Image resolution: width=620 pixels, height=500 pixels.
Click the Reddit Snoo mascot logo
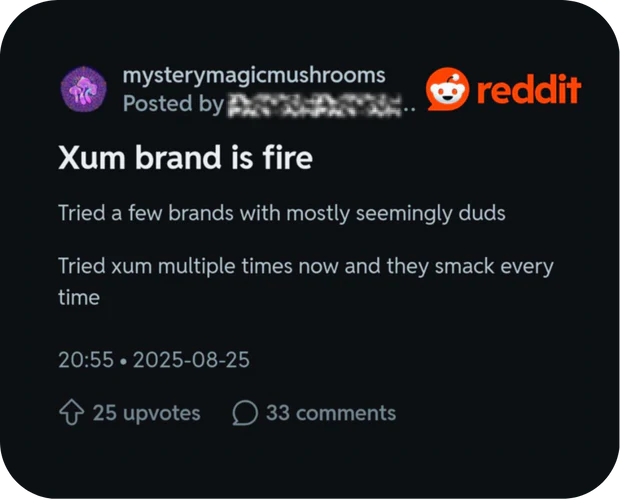[447, 89]
